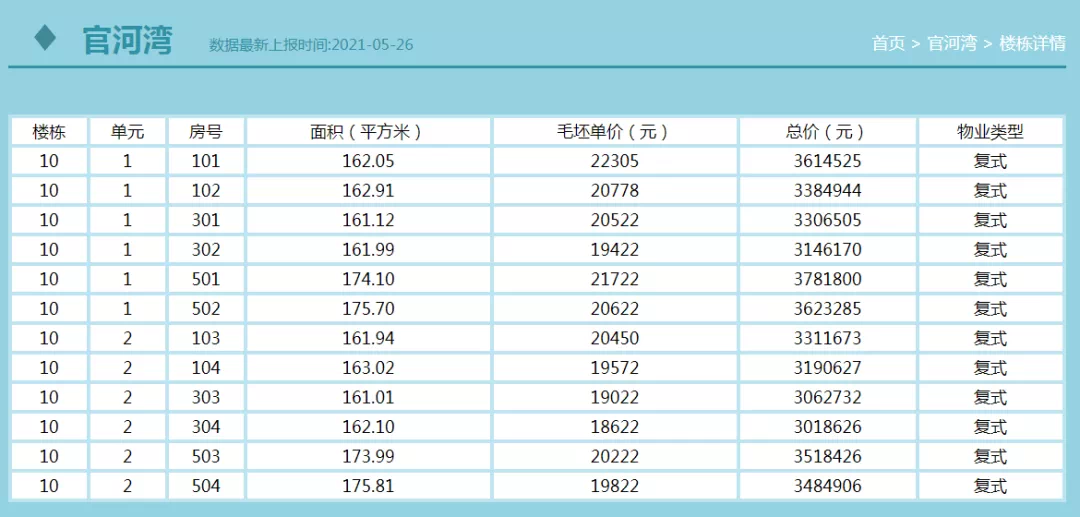Click the unit price 19572

[615, 368]
